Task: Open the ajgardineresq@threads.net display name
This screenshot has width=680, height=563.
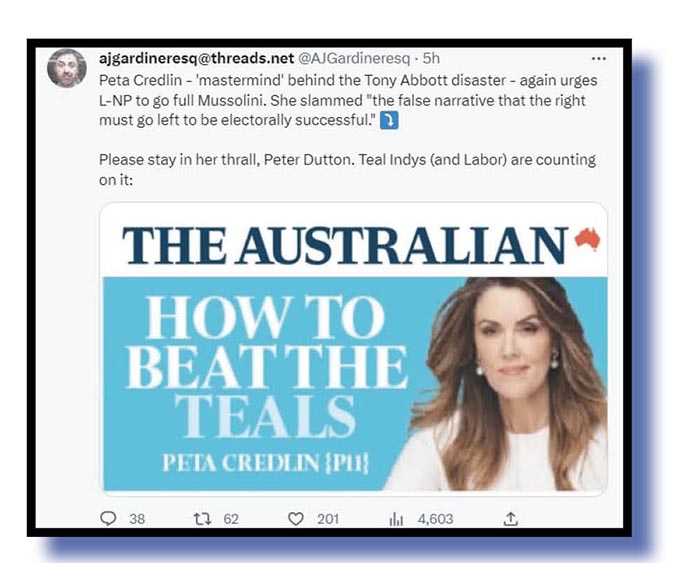Action: [x=196, y=58]
